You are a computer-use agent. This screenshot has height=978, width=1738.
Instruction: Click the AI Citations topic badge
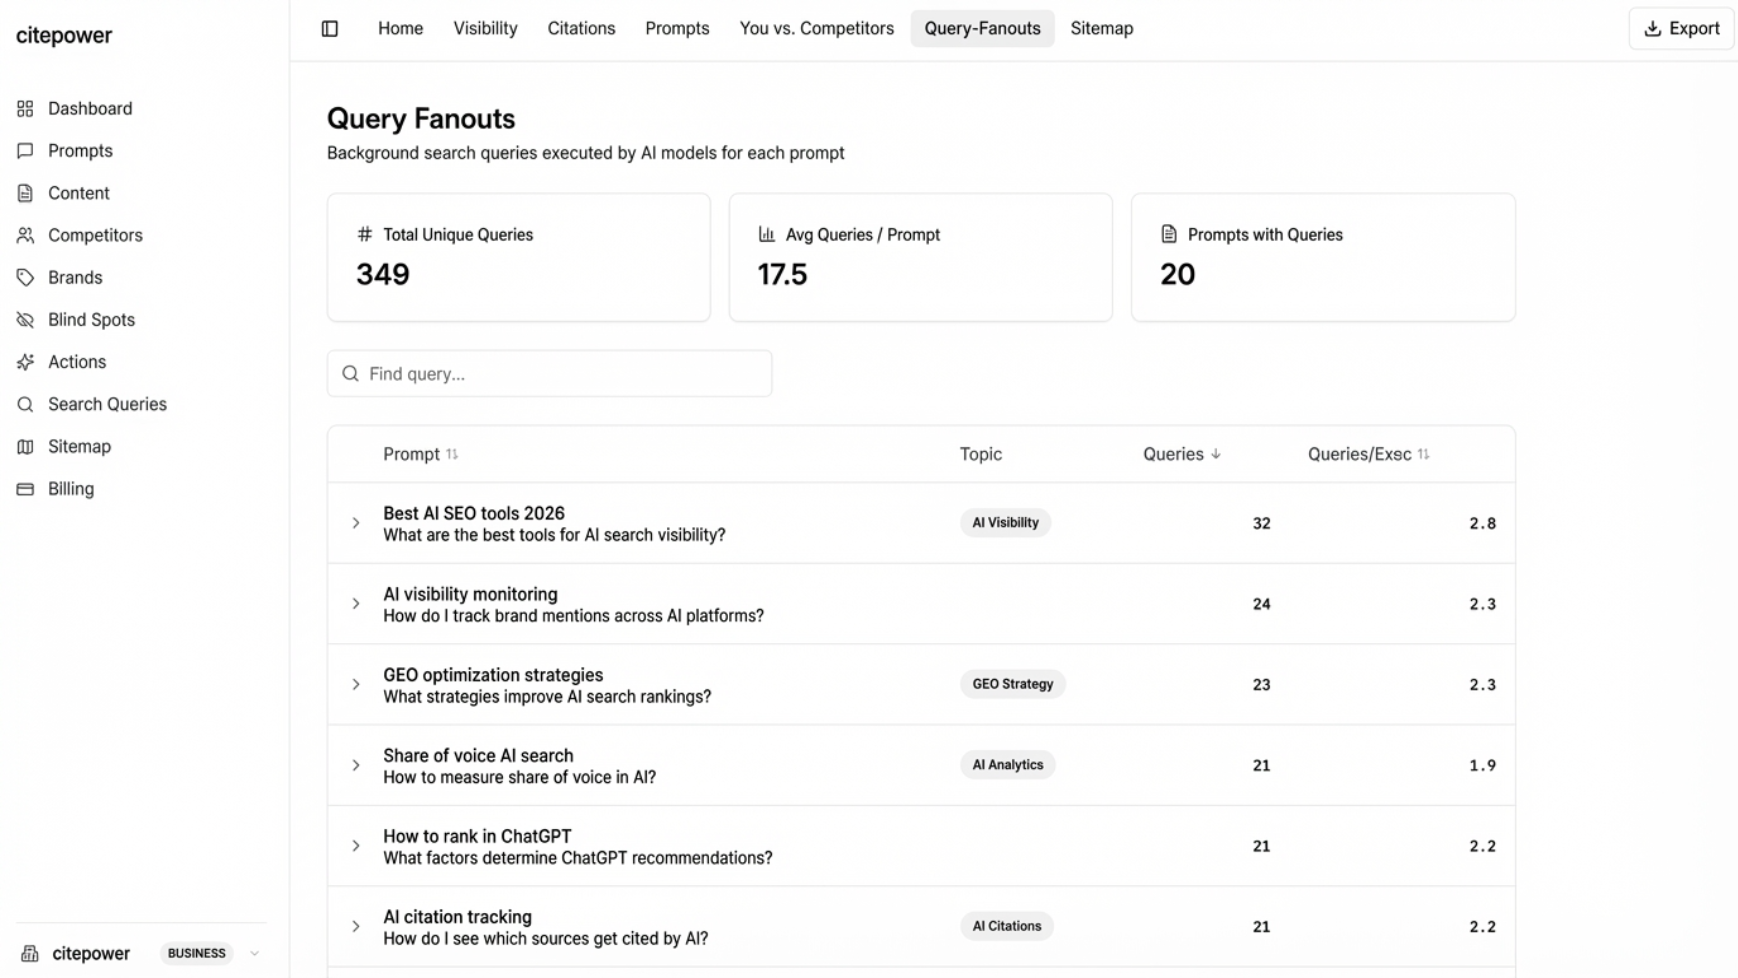pos(1007,927)
